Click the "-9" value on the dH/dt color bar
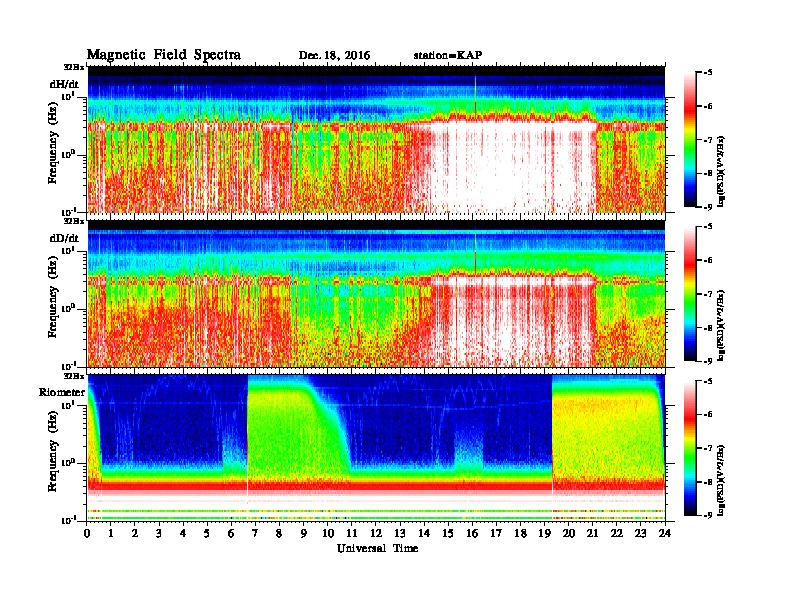 (x=707, y=207)
